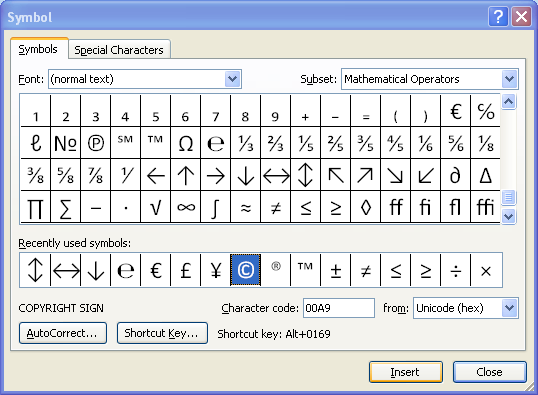Select the plus-minus ± recent symbol
The width and height of the screenshot is (538, 395).
[x=336, y=270]
